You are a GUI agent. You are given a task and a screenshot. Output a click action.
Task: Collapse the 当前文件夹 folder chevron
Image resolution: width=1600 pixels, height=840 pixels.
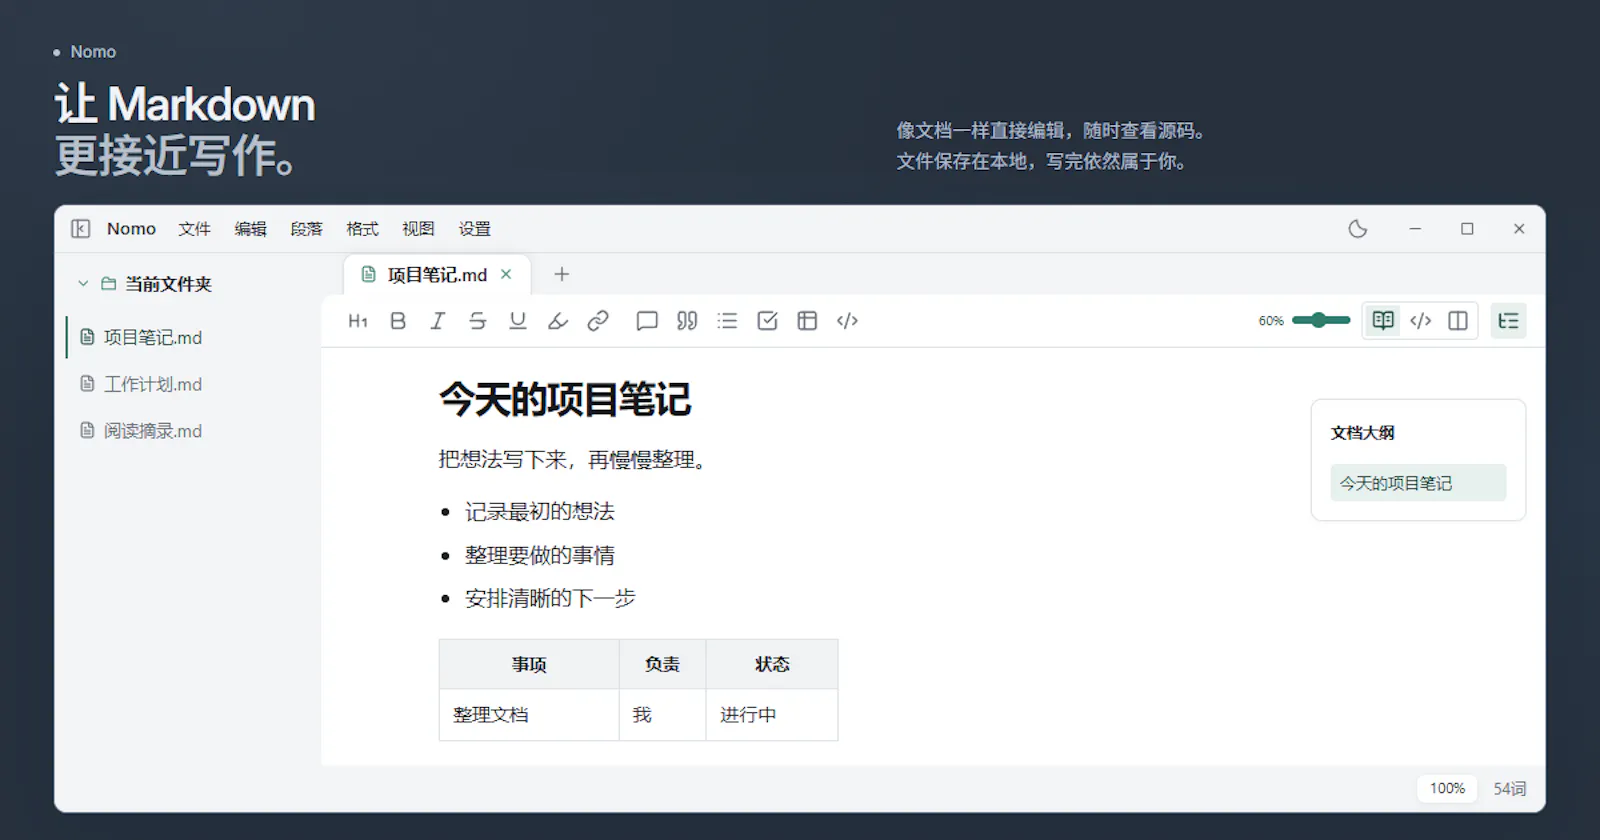coord(83,284)
